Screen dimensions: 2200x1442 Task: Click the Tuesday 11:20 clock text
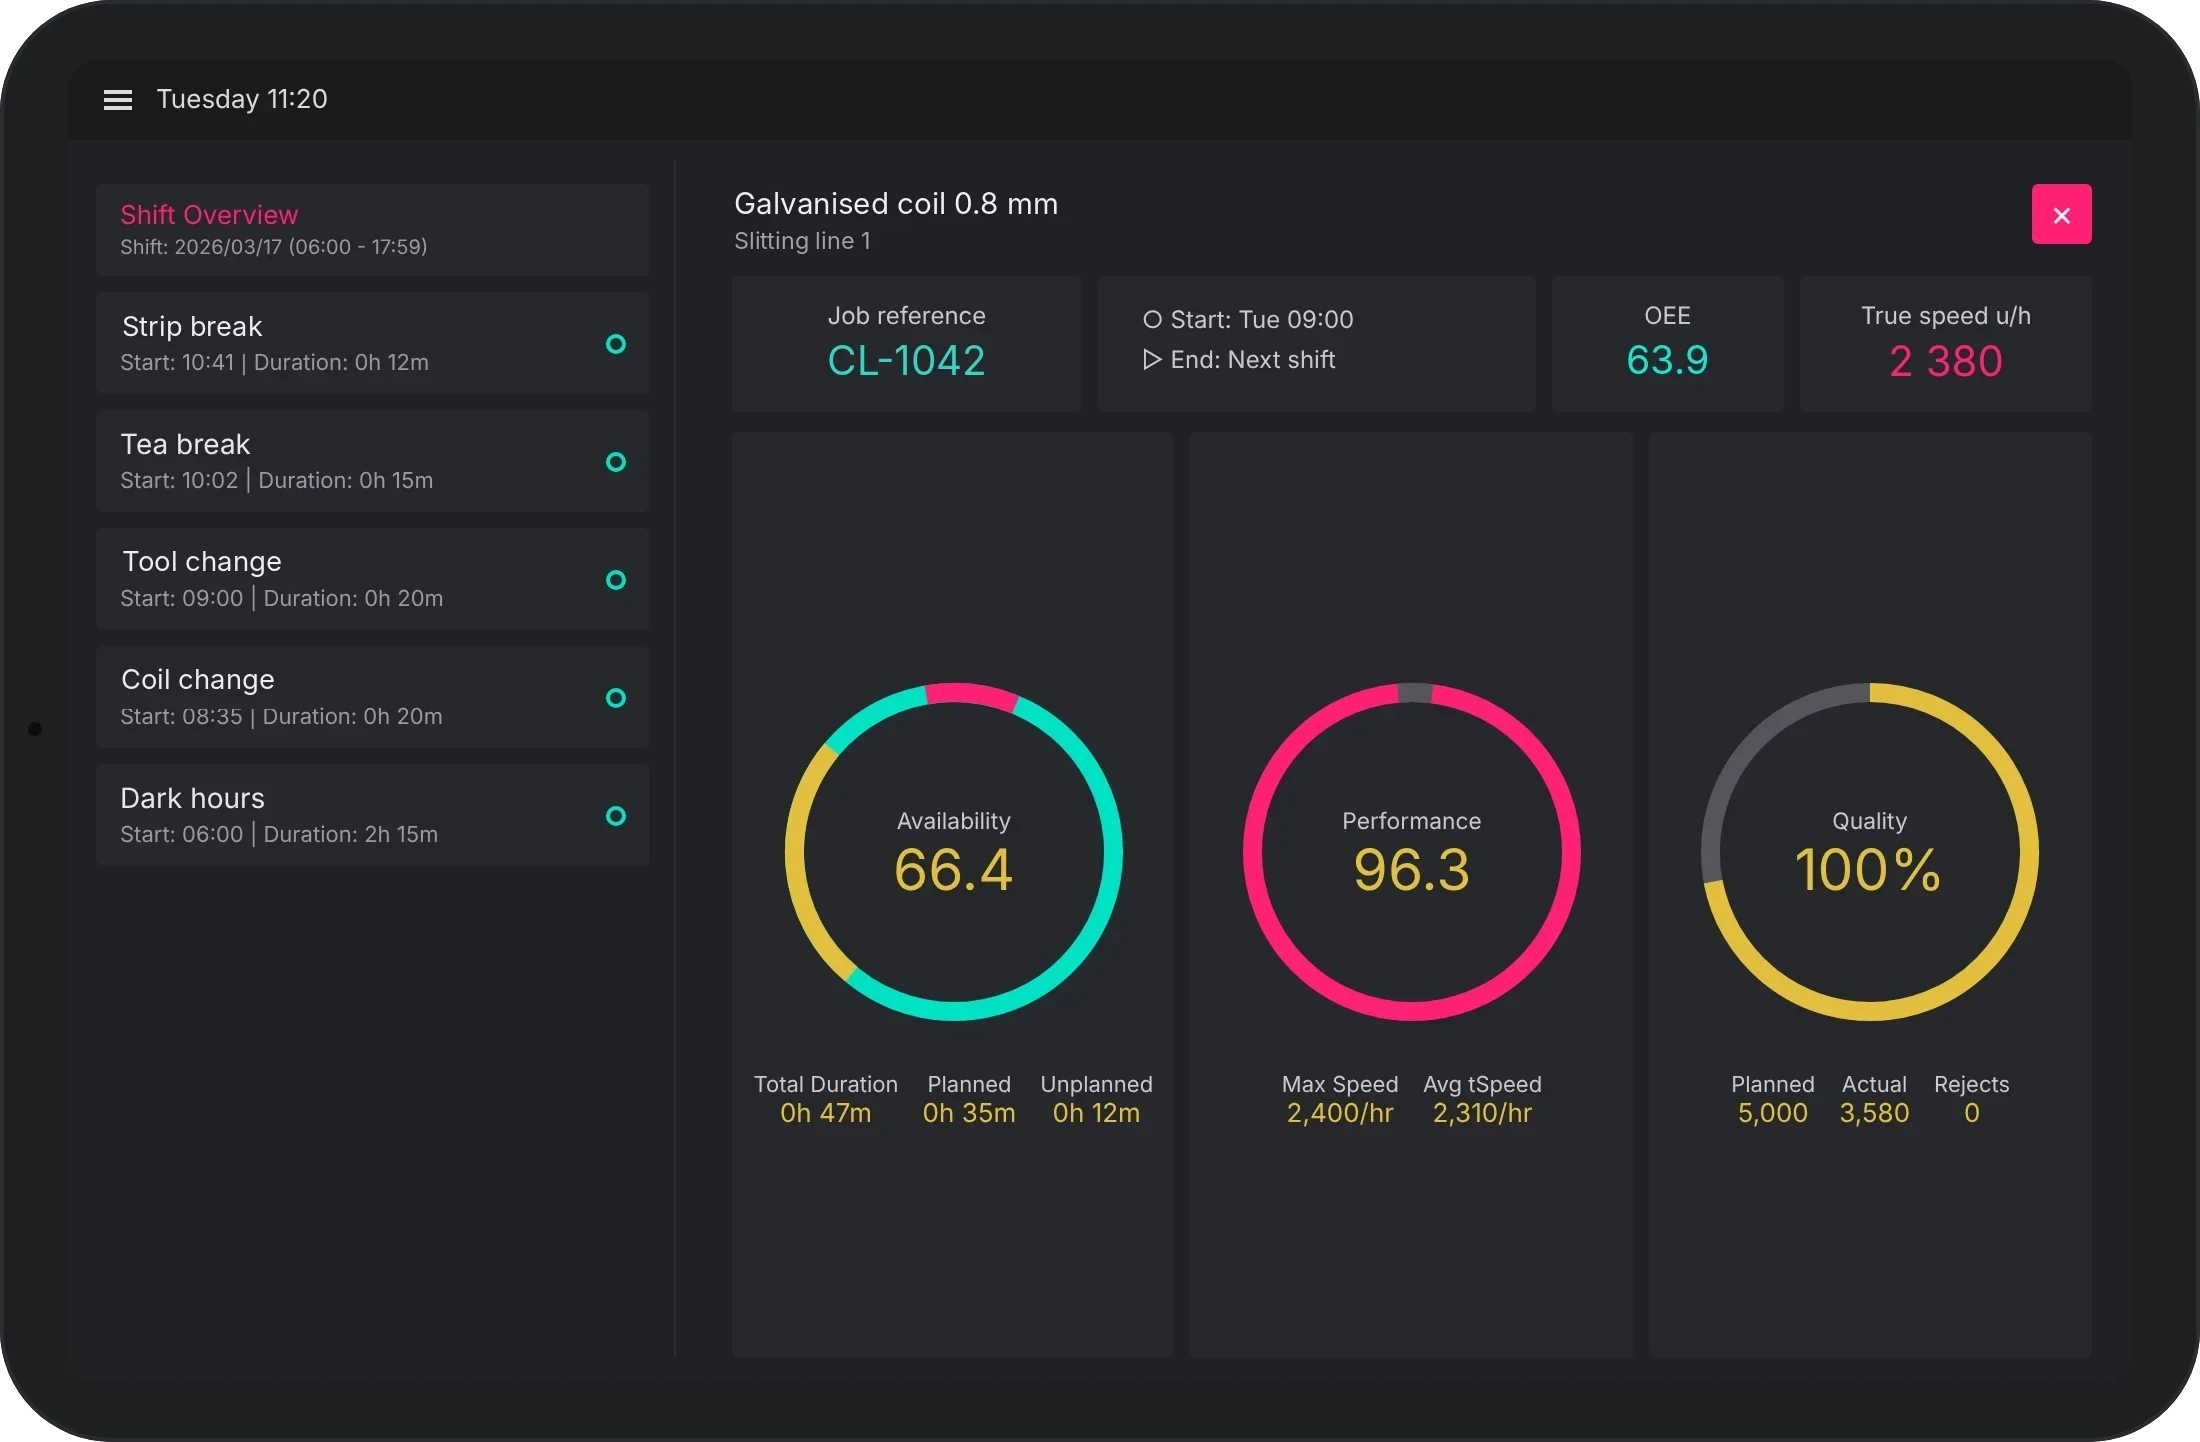(x=242, y=99)
